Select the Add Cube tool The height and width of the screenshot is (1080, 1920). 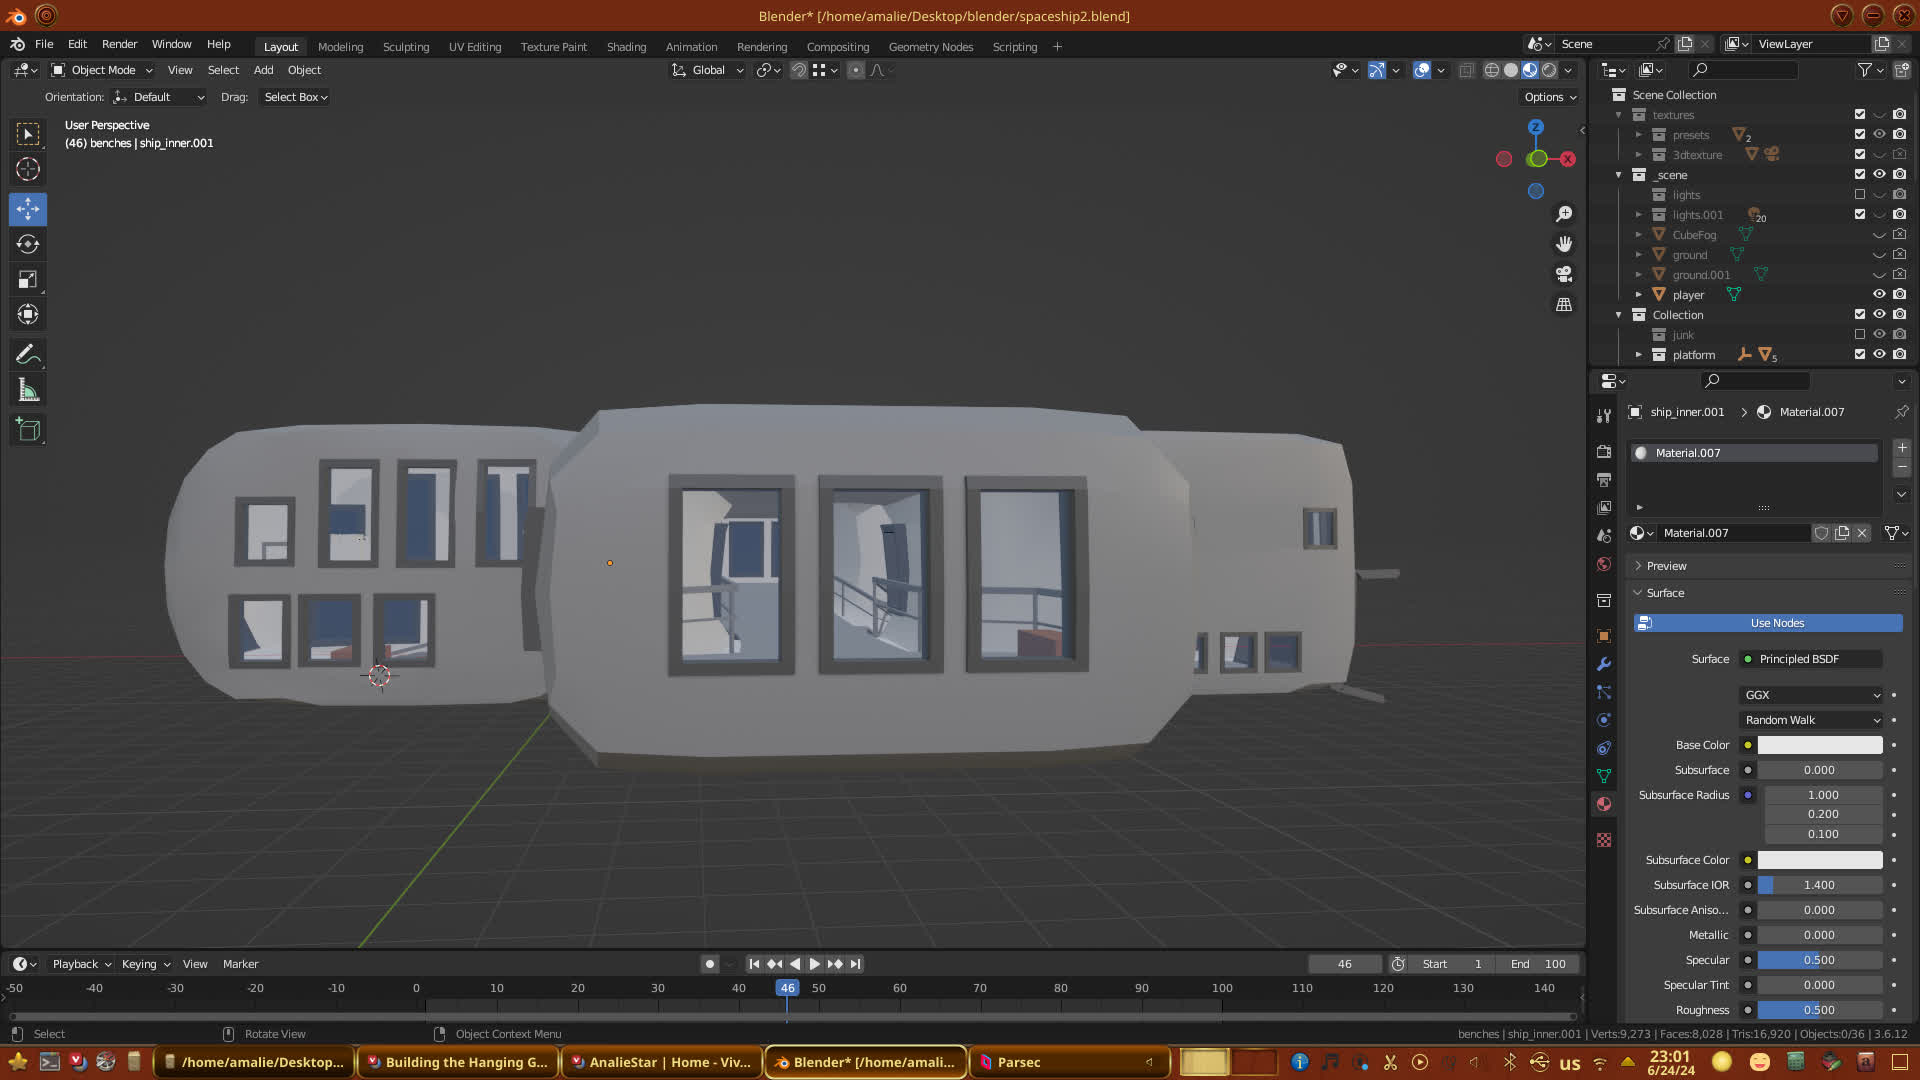[28, 430]
